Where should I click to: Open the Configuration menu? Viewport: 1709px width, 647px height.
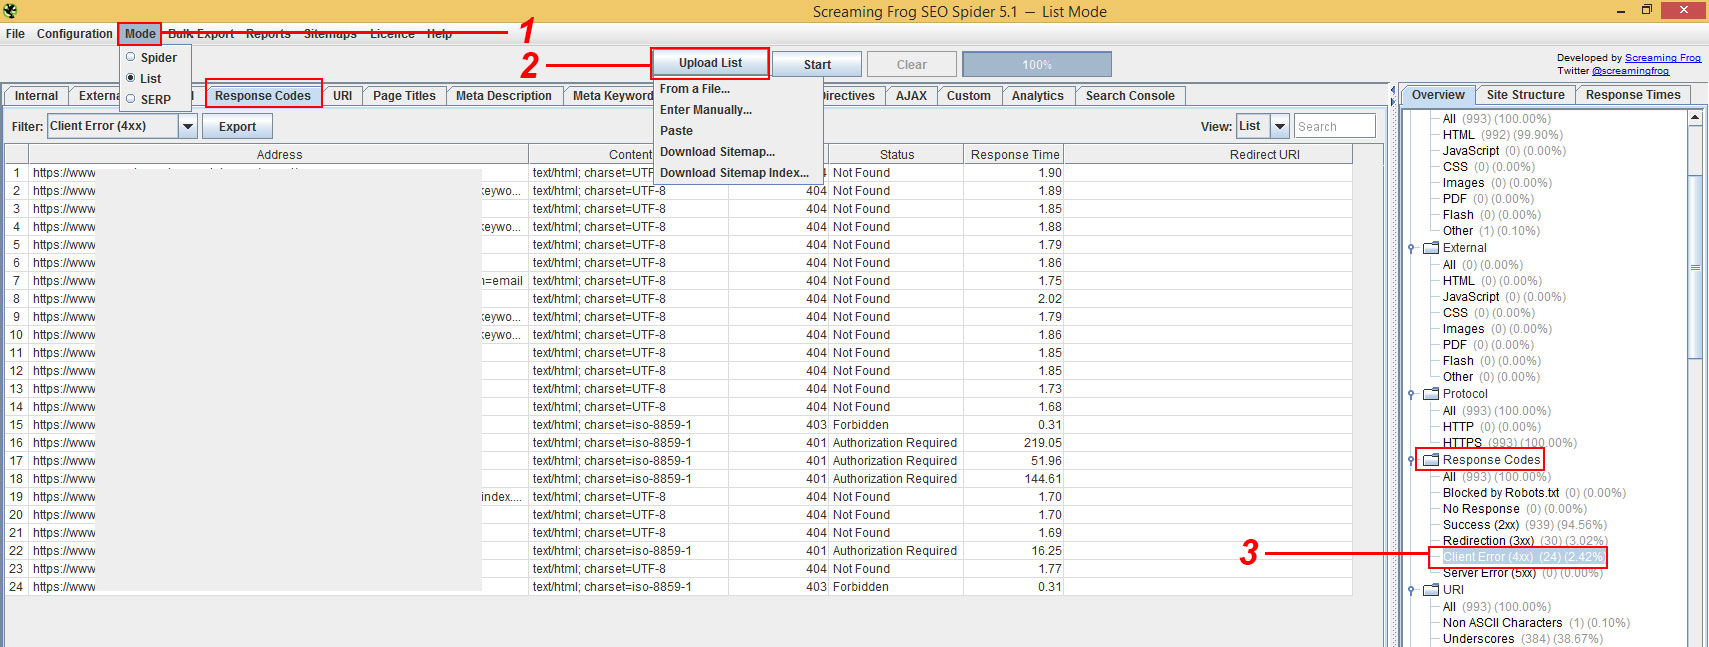75,34
